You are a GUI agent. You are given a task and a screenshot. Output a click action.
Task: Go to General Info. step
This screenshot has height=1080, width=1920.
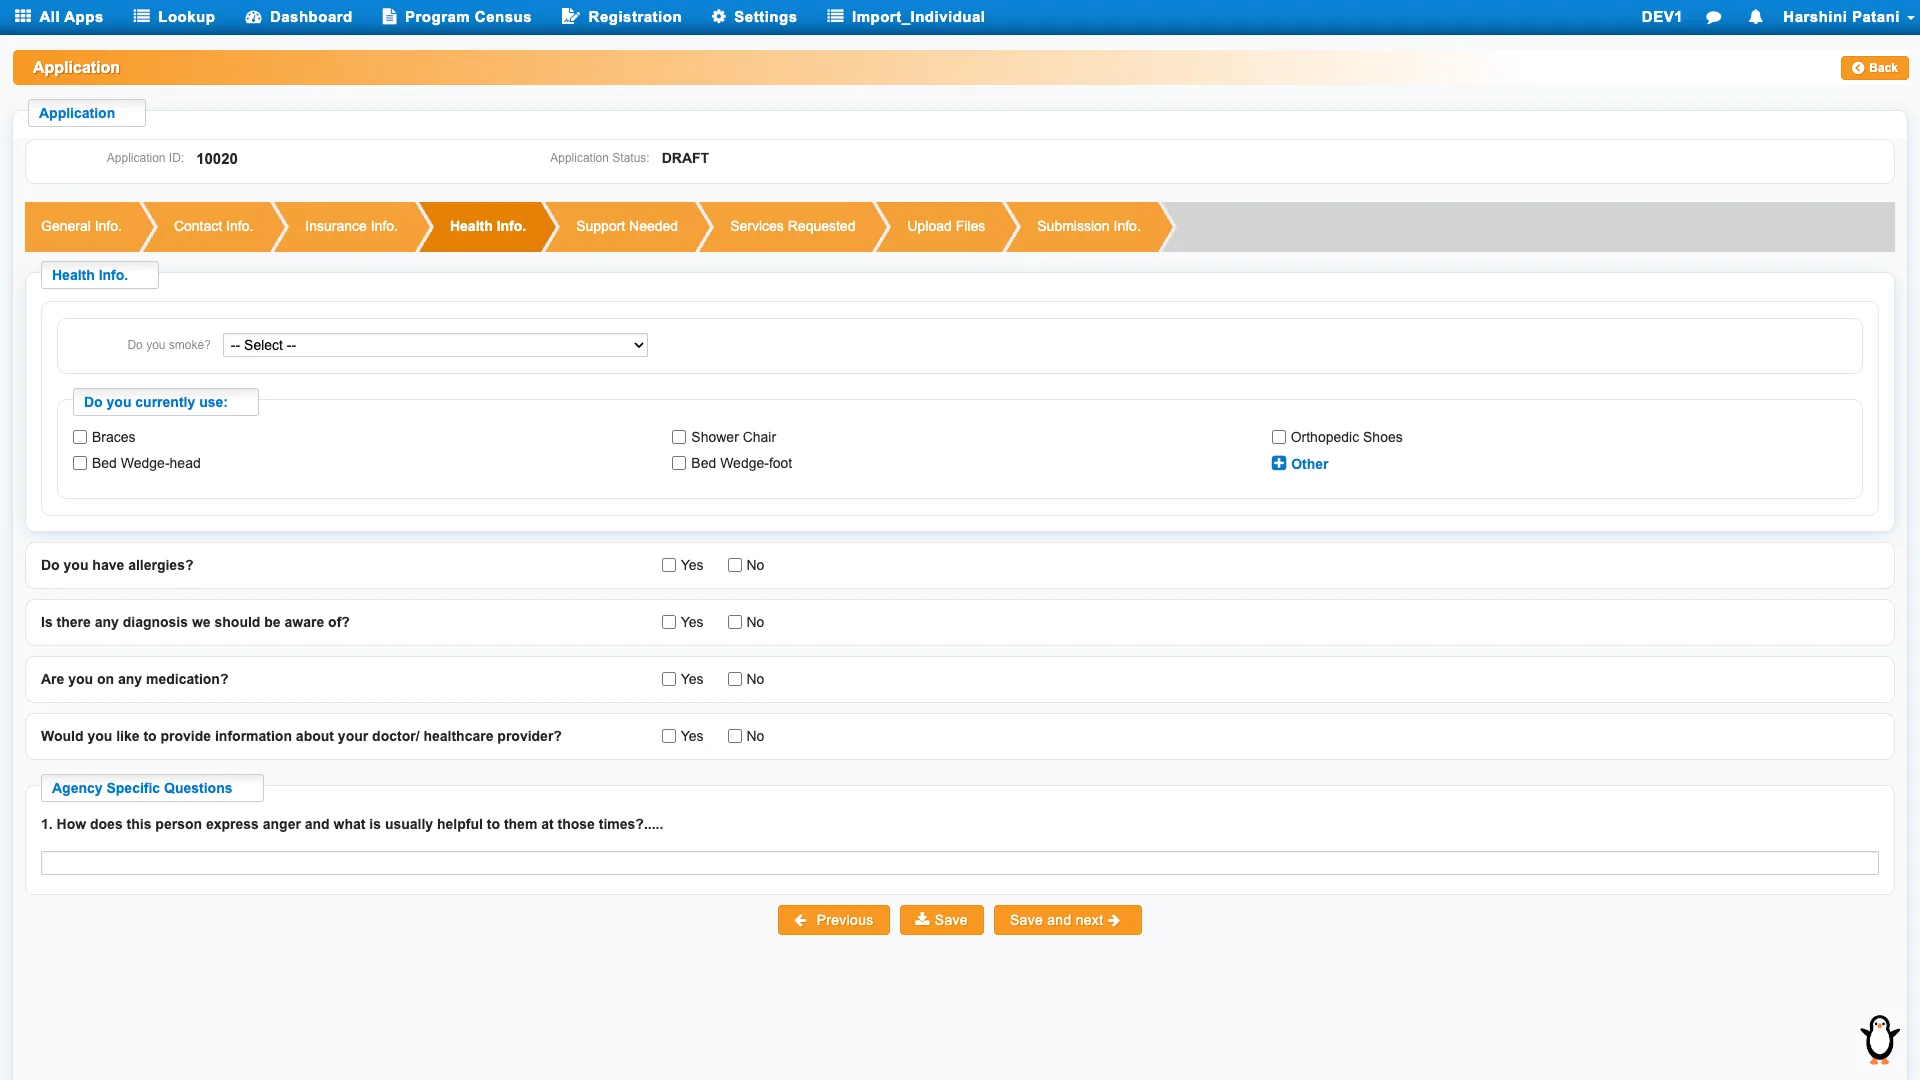[x=82, y=226]
